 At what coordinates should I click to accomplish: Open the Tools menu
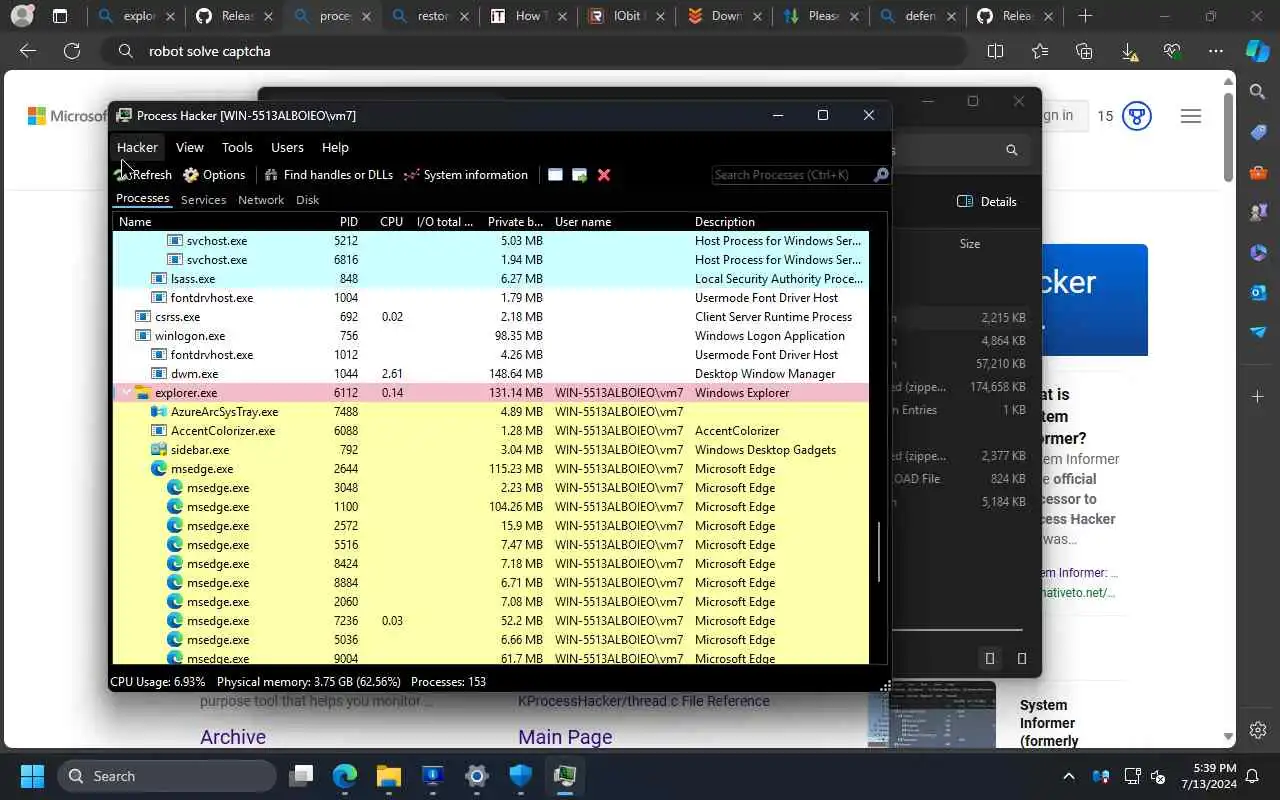(x=237, y=147)
